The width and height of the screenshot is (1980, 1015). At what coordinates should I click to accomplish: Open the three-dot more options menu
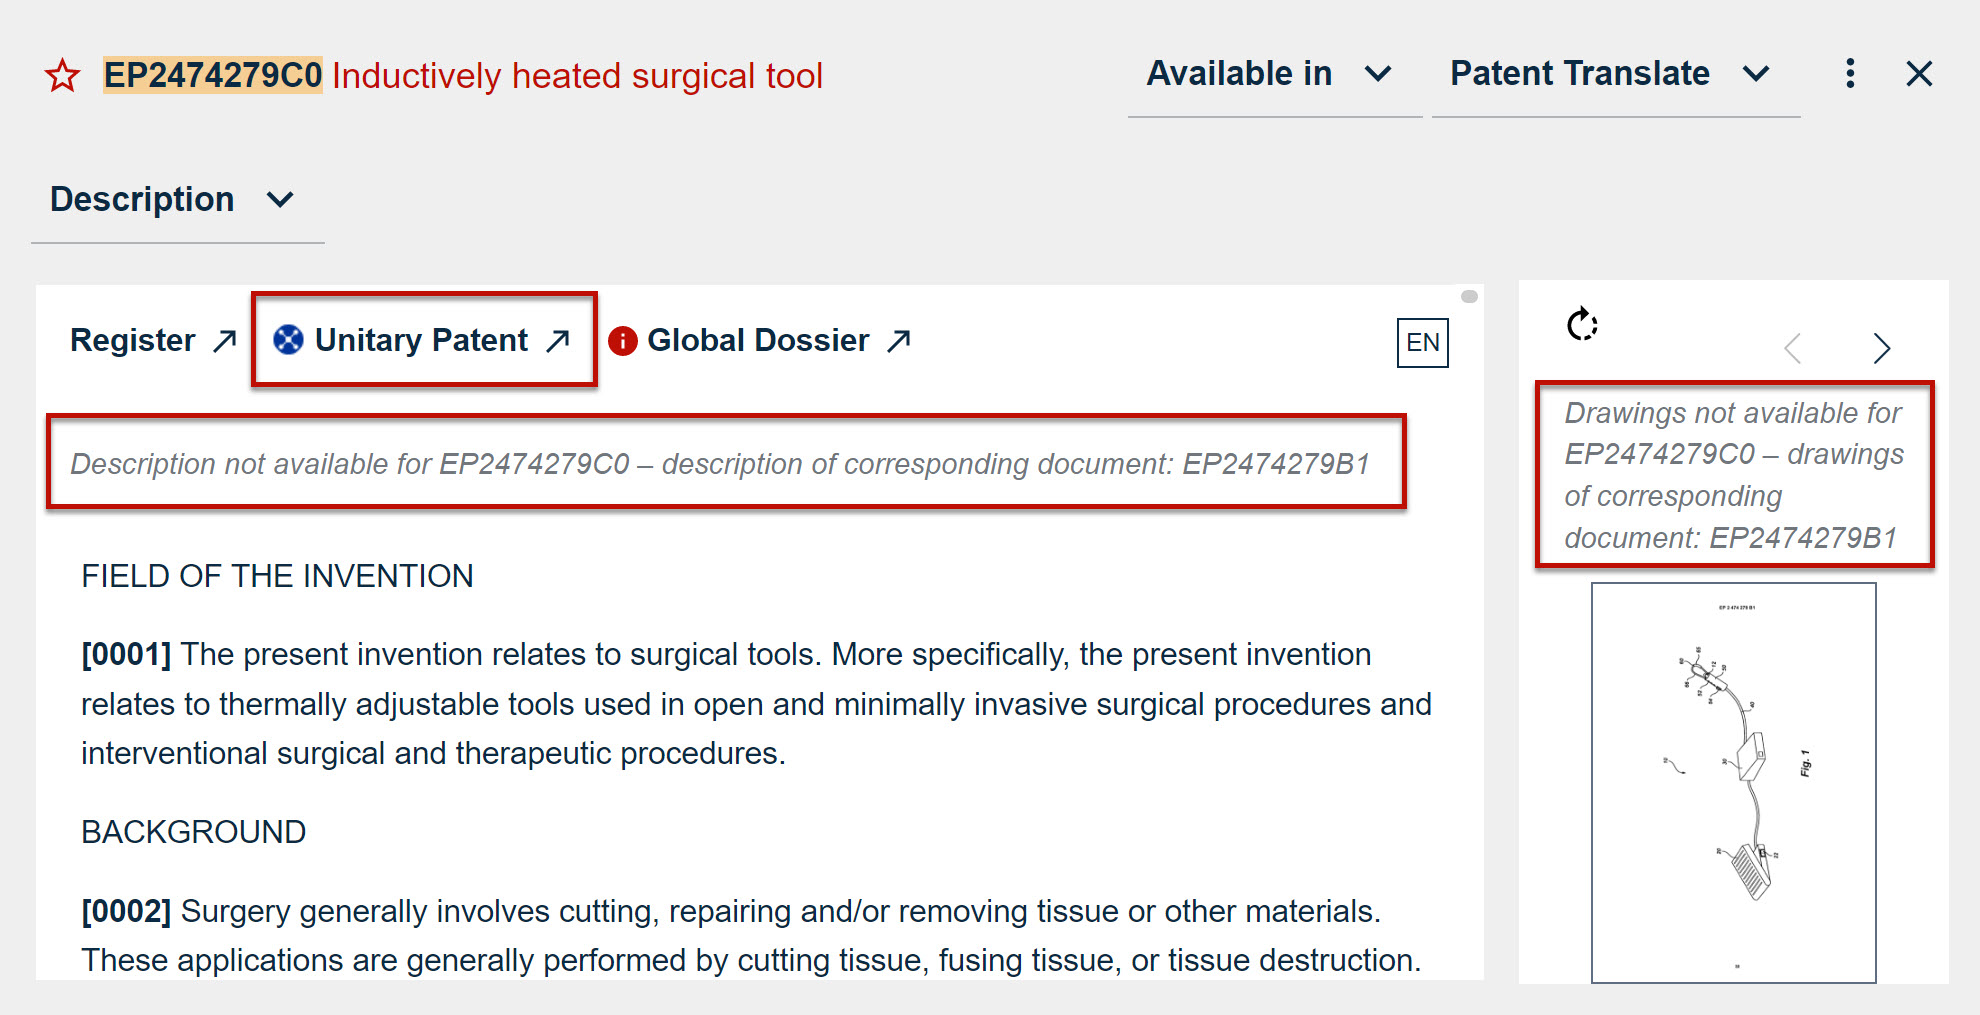point(1850,73)
